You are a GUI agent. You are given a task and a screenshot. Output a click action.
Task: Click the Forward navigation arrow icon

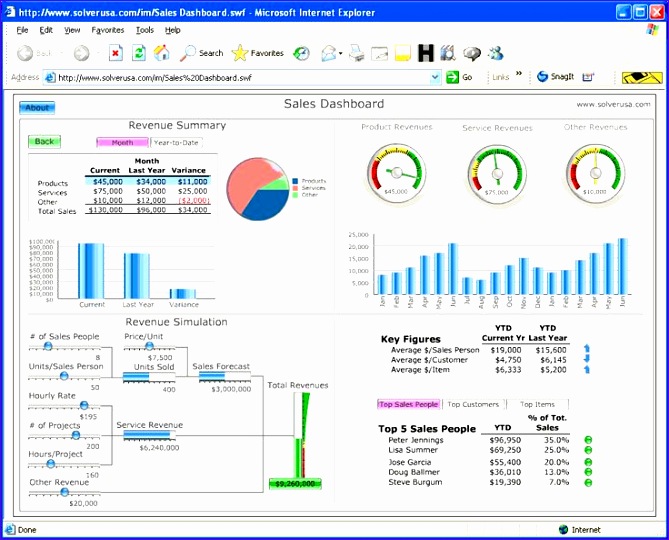click(81, 53)
